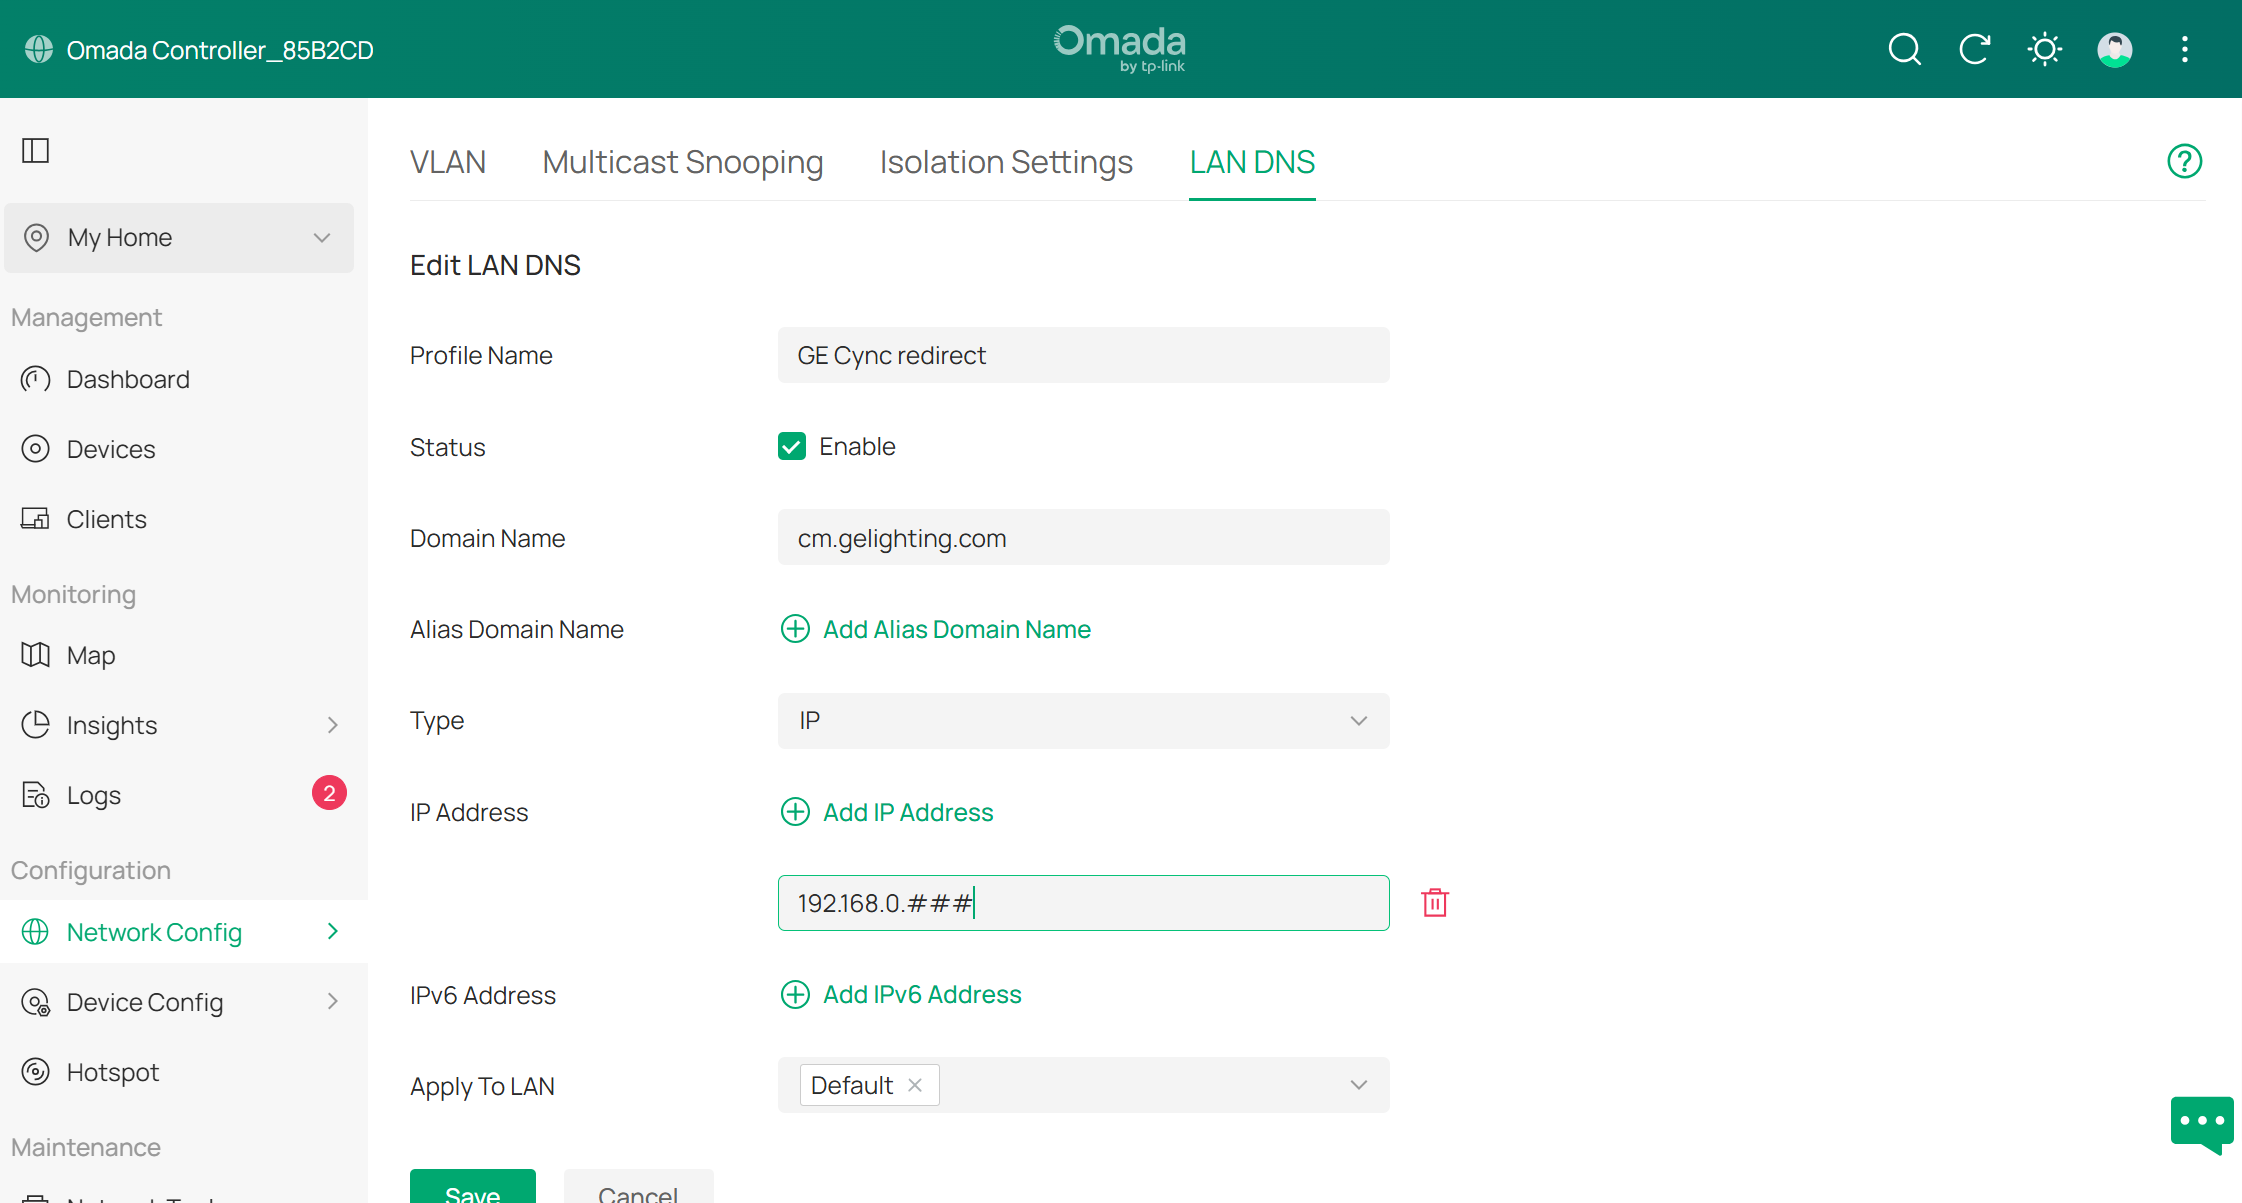Delete the 192.168.0.### IP entry

click(1435, 903)
